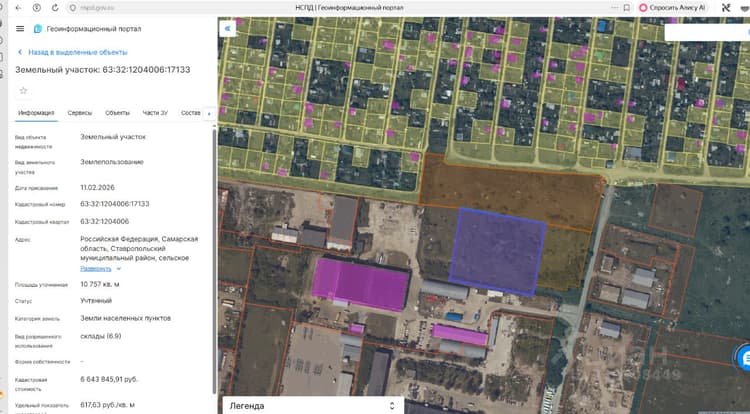The image size is (750, 414).
Task: Switch to the Объекты tab
Action: [x=117, y=113]
